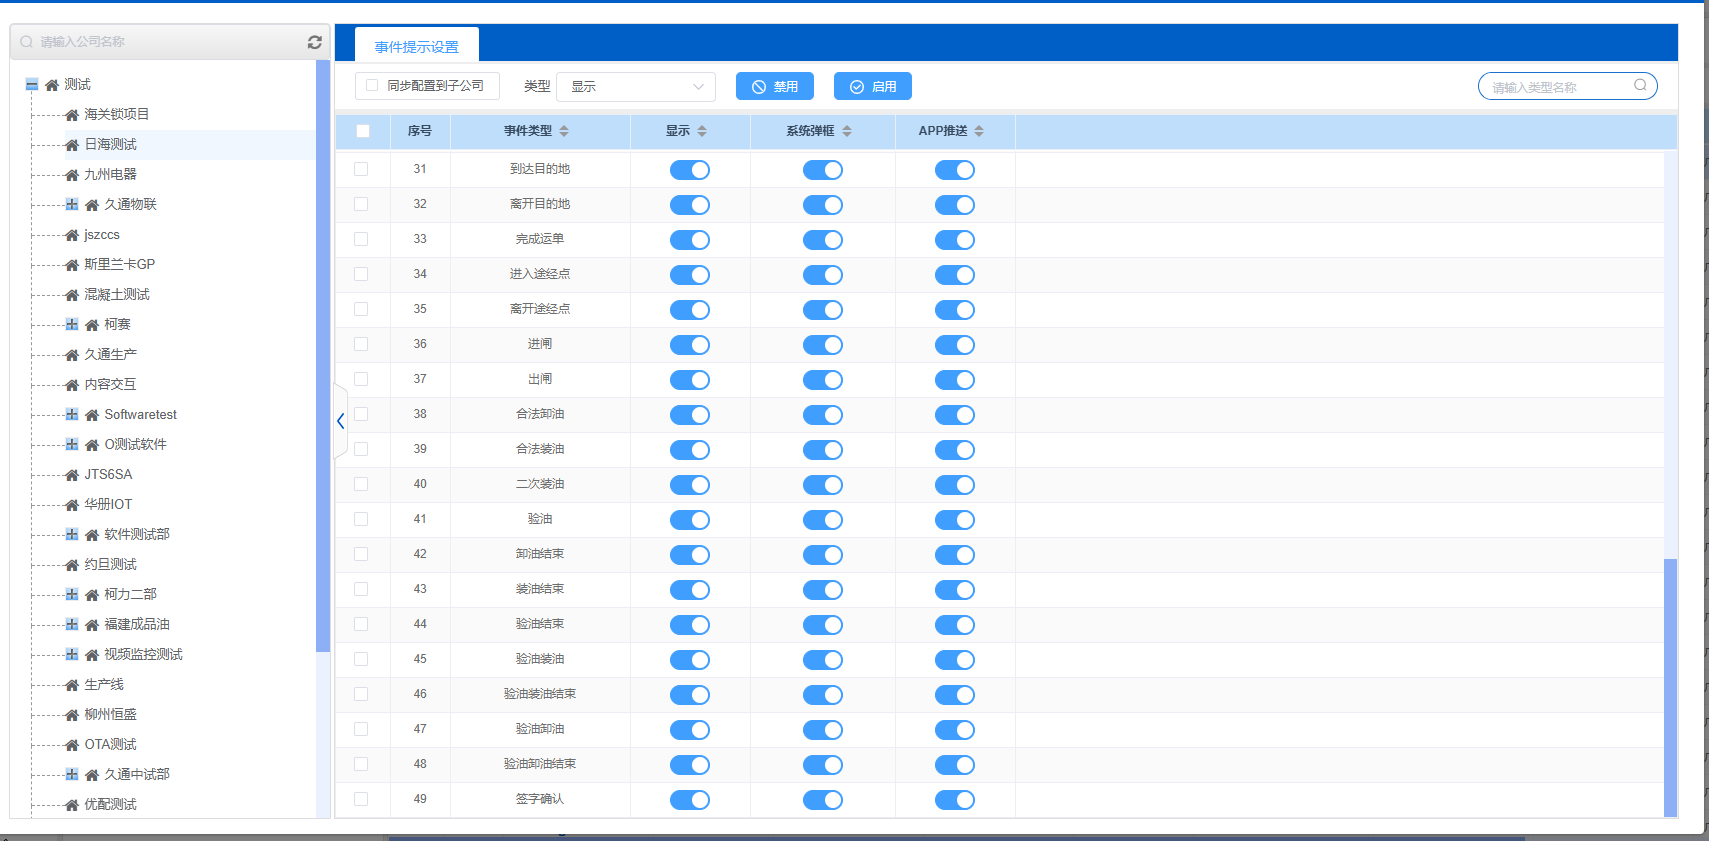This screenshot has width=1709, height=841.
Task: Click the house icon next to 海关锁项目
Action: pyautogui.click(x=72, y=115)
